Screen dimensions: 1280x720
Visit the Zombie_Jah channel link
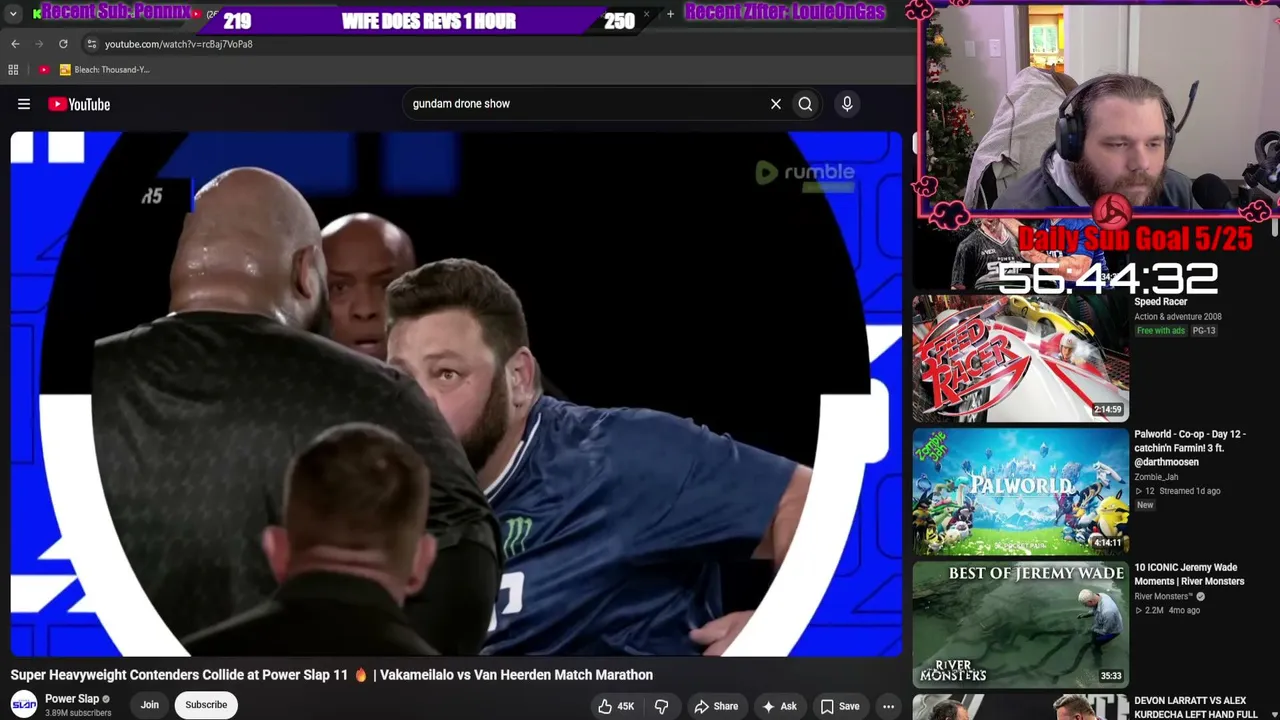(x=1156, y=477)
